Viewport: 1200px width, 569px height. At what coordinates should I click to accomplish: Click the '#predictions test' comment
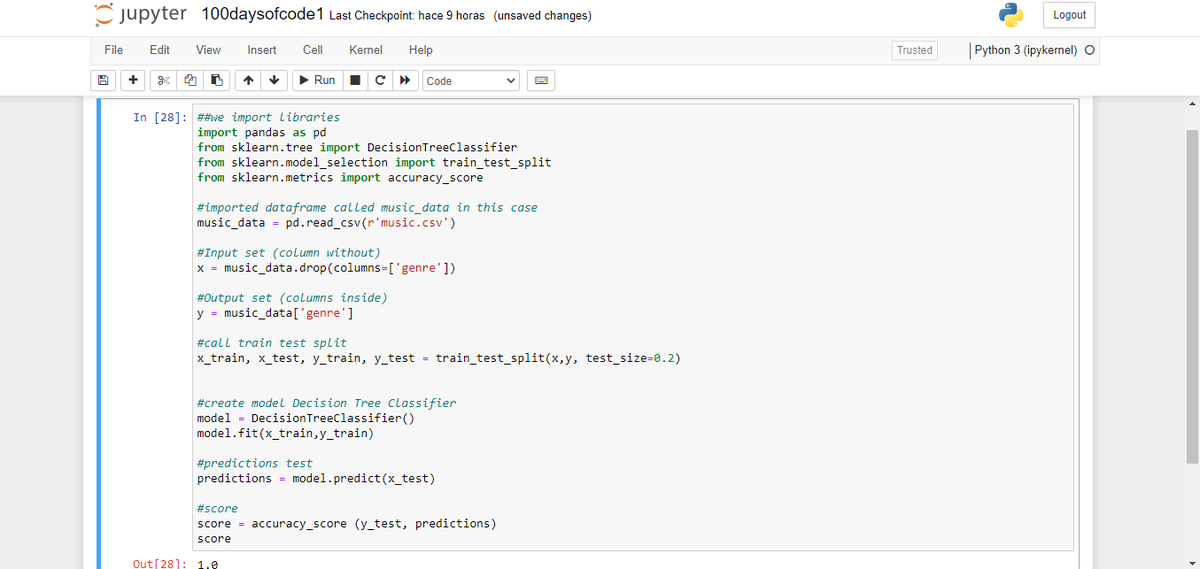[255, 463]
